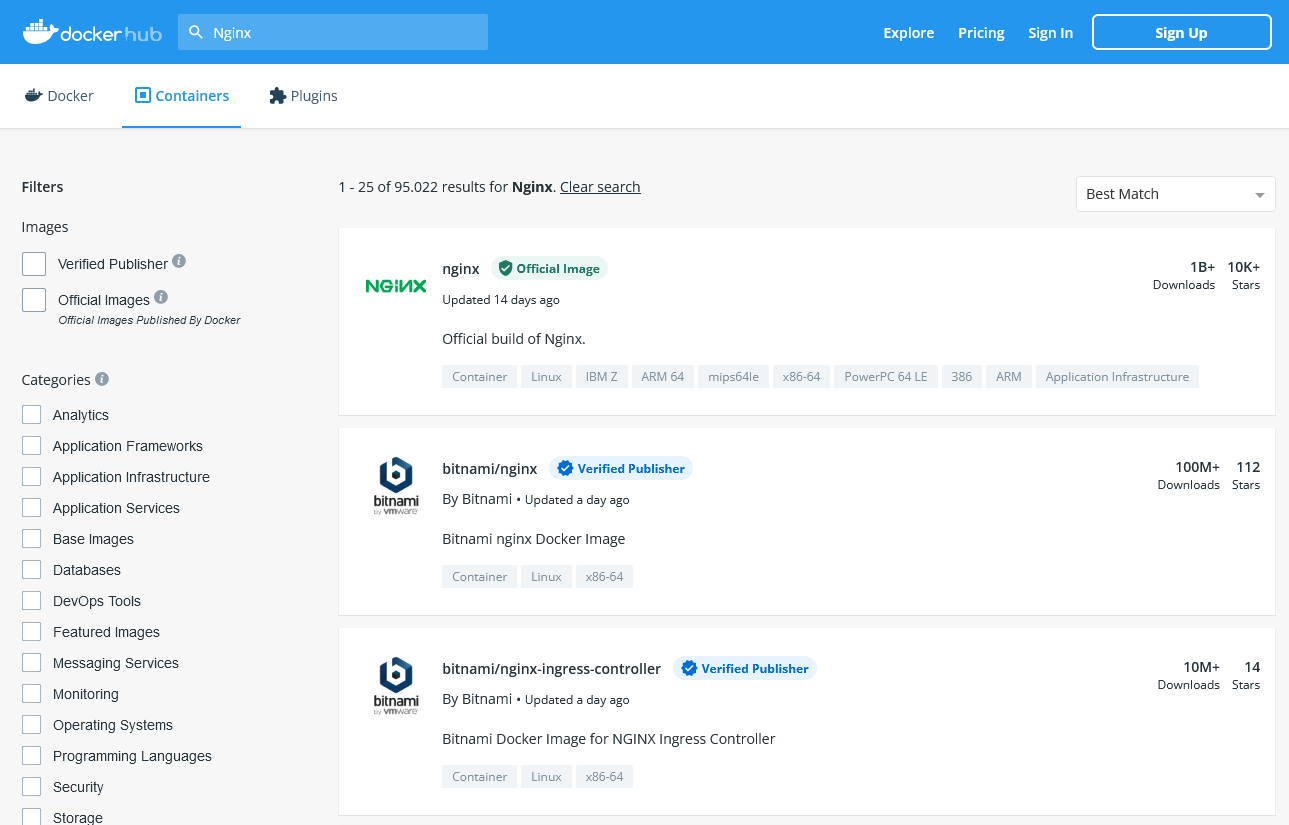Check the Official Images filter

coord(34,300)
